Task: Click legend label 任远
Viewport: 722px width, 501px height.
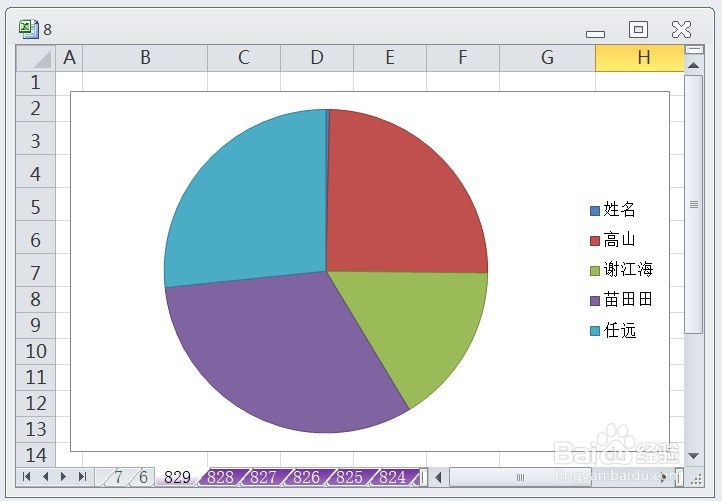Action: (620, 330)
